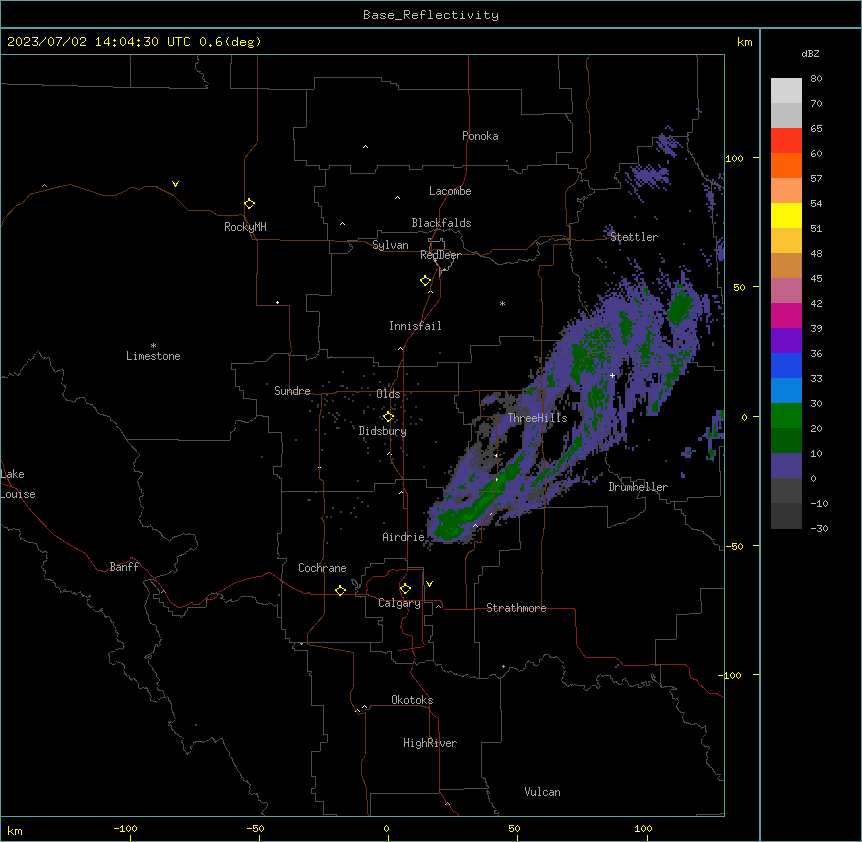Click the Cochrane label

pyautogui.click(x=322, y=568)
